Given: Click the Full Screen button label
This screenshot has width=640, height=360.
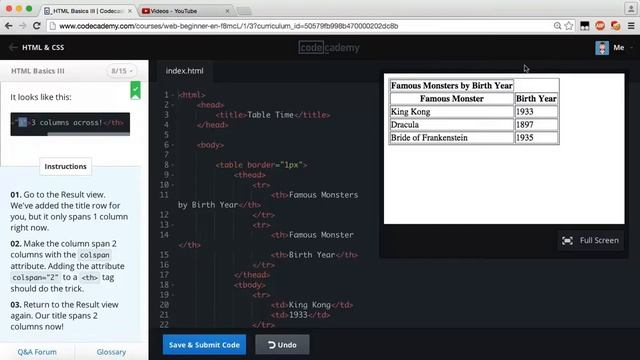Looking at the screenshot, I should point(599,240).
